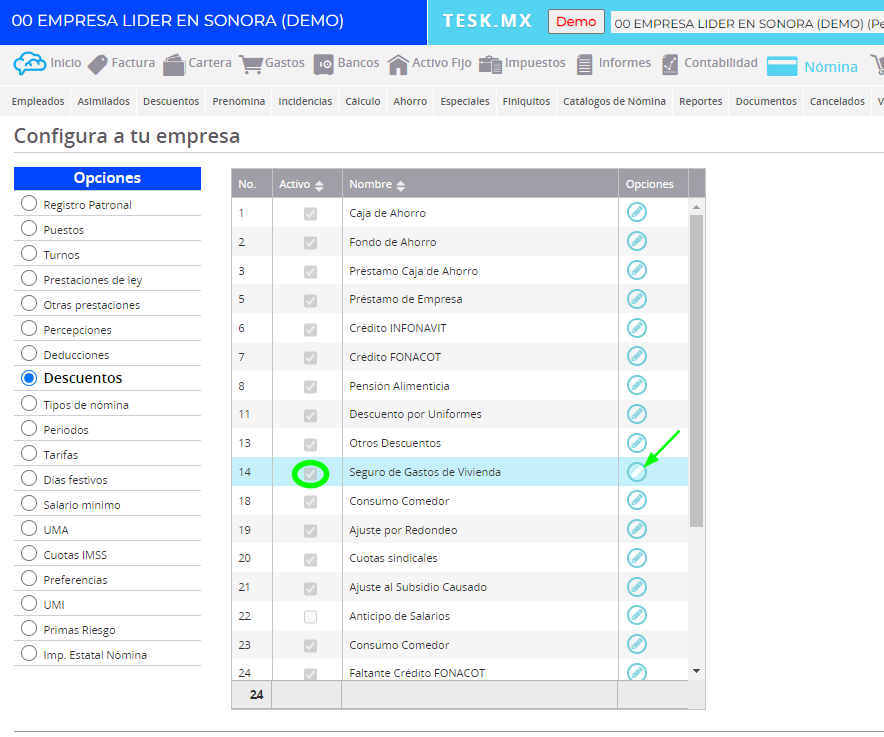This screenshot has height=737, width=884.
Task: Edit Otros Descuentos pencil icon
Action: (637, 443)
